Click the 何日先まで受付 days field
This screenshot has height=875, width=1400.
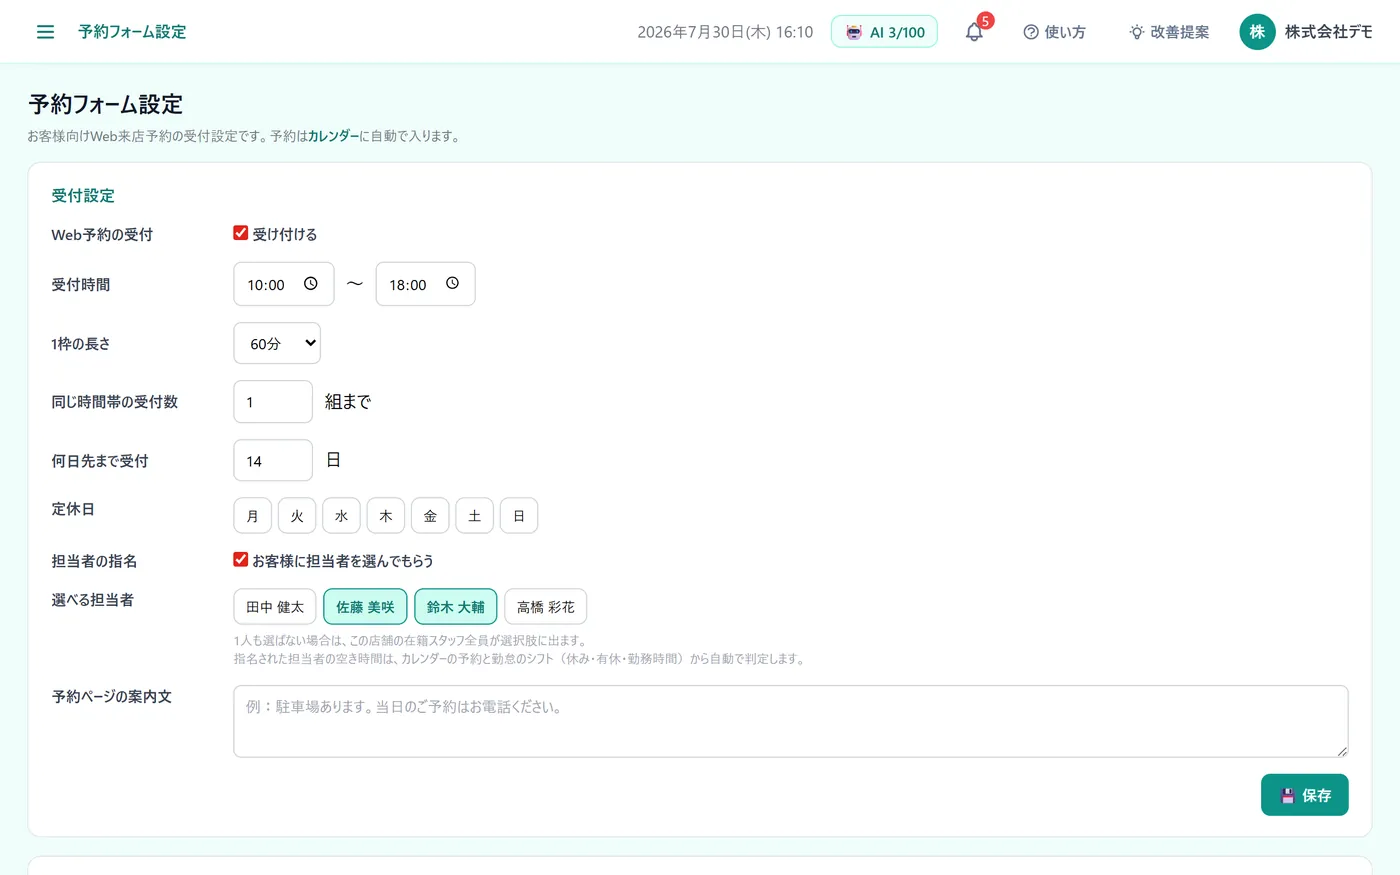[x=273, y=460]
